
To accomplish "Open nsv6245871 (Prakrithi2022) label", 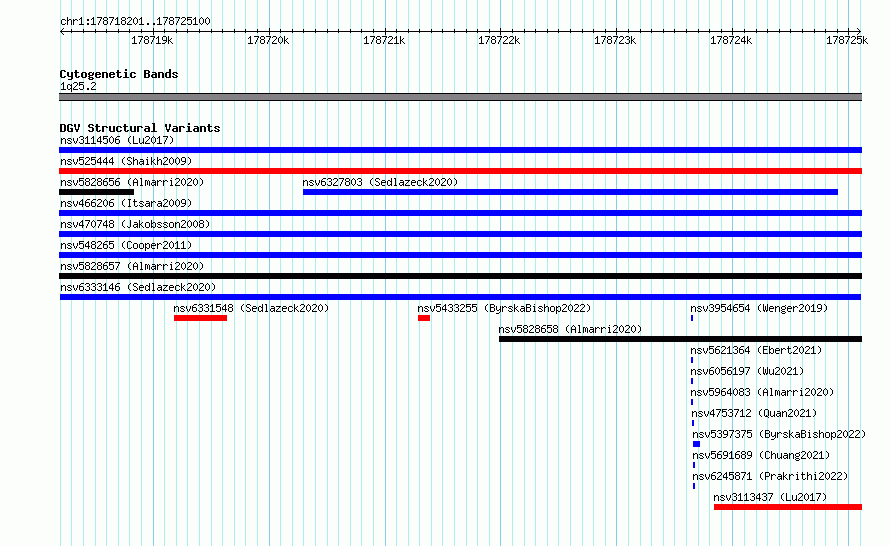I will pyautogui.click(x=770, y=476).
